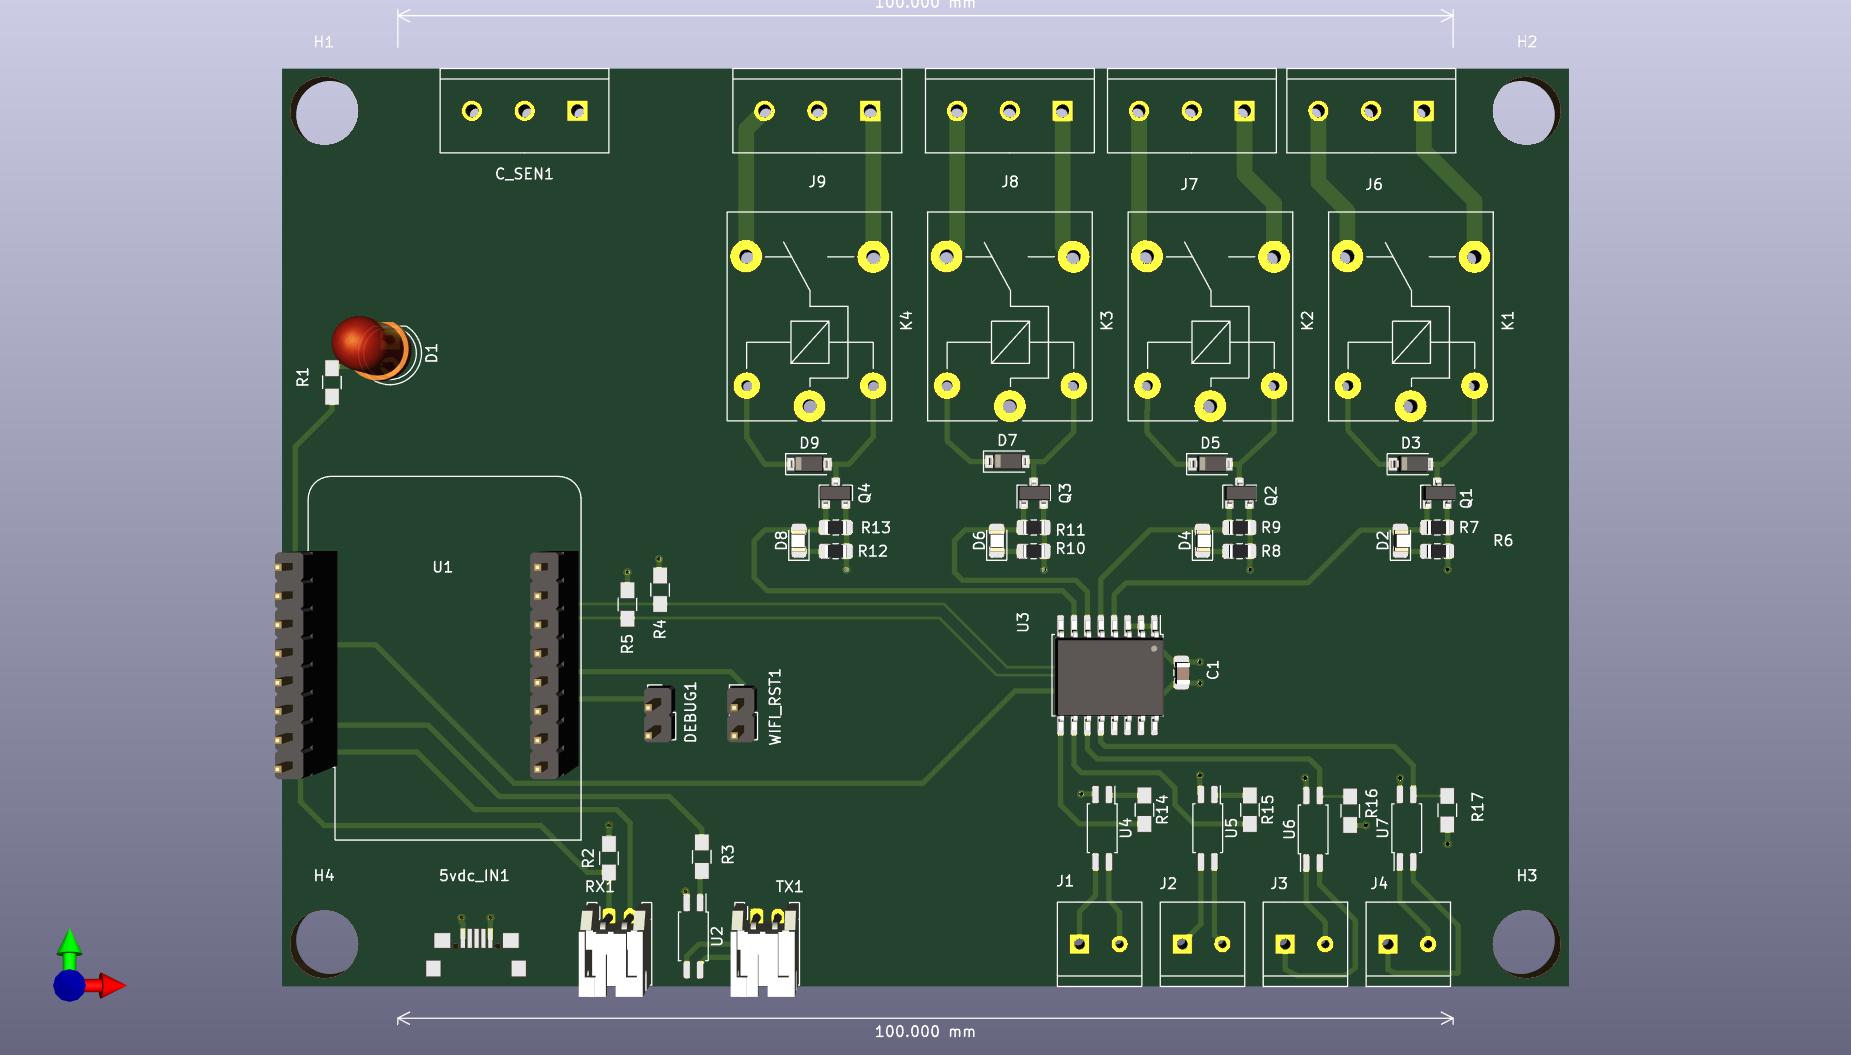Select the TX1 white connector
The height and width of the screenshot is (1055, 1851).
click(764, 950)
